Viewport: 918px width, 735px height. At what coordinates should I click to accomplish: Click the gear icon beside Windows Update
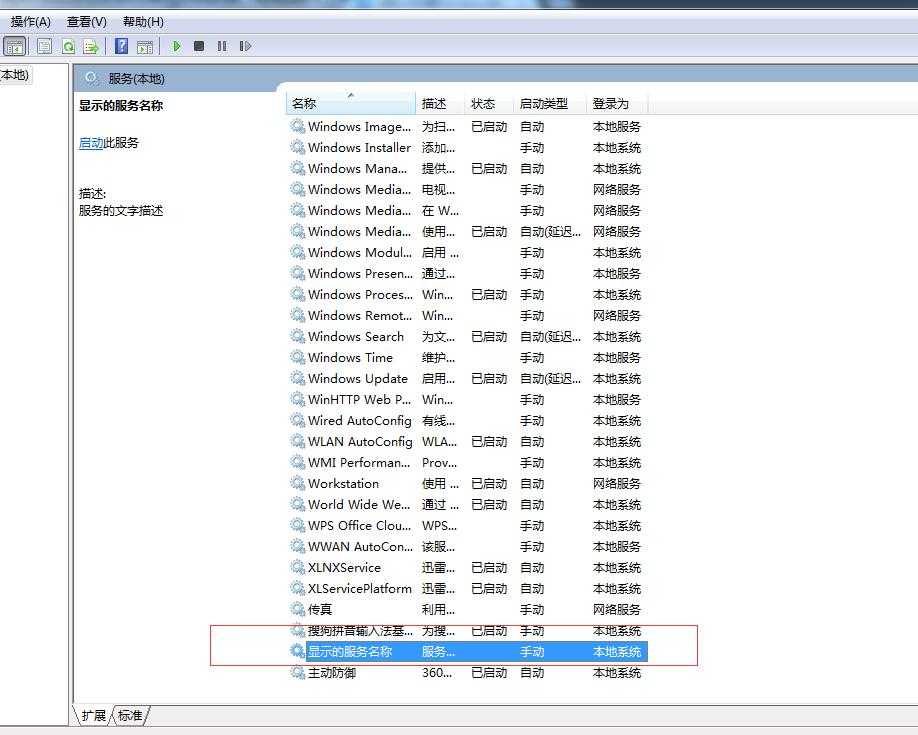point(298,378)
